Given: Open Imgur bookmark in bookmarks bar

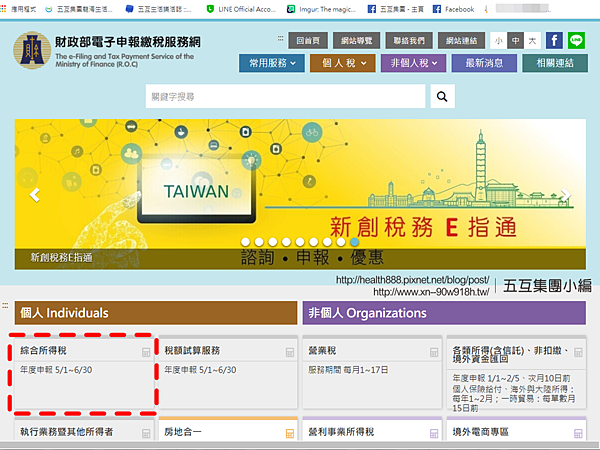Looking at the screenshot, I should [x=322, y=9].
